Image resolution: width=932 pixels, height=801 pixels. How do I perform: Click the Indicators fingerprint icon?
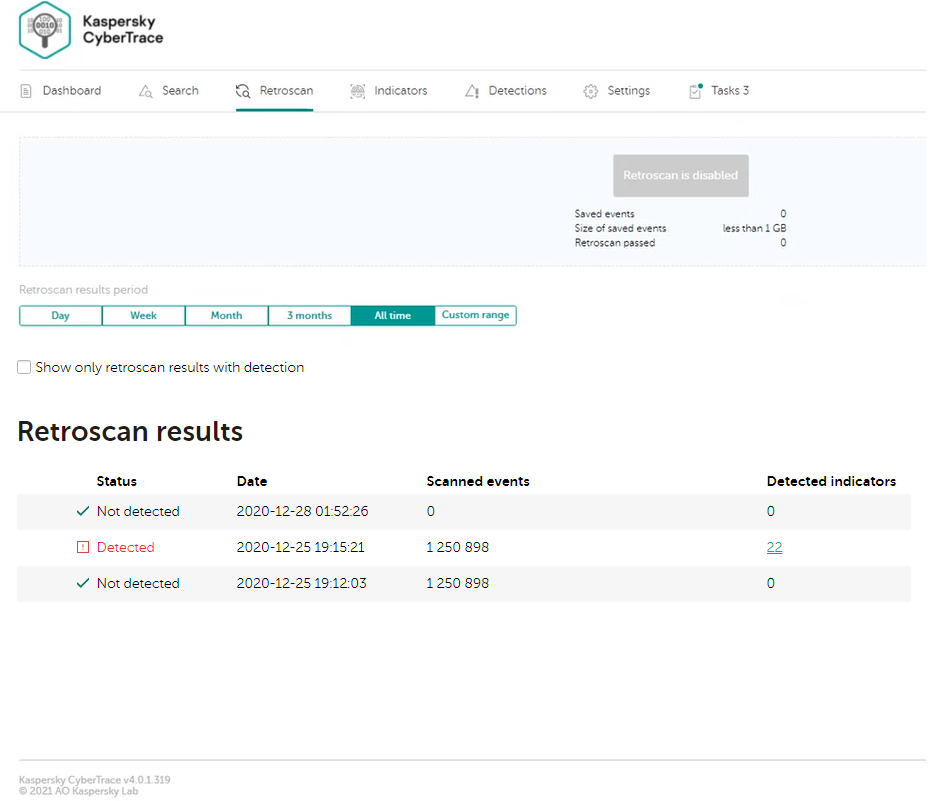(x=357, y=91)
